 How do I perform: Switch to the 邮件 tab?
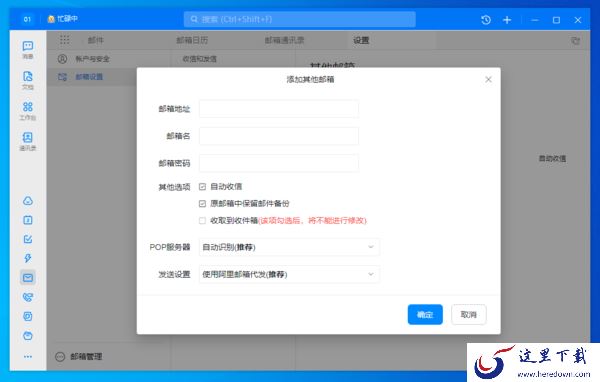[x=96, y=40]
